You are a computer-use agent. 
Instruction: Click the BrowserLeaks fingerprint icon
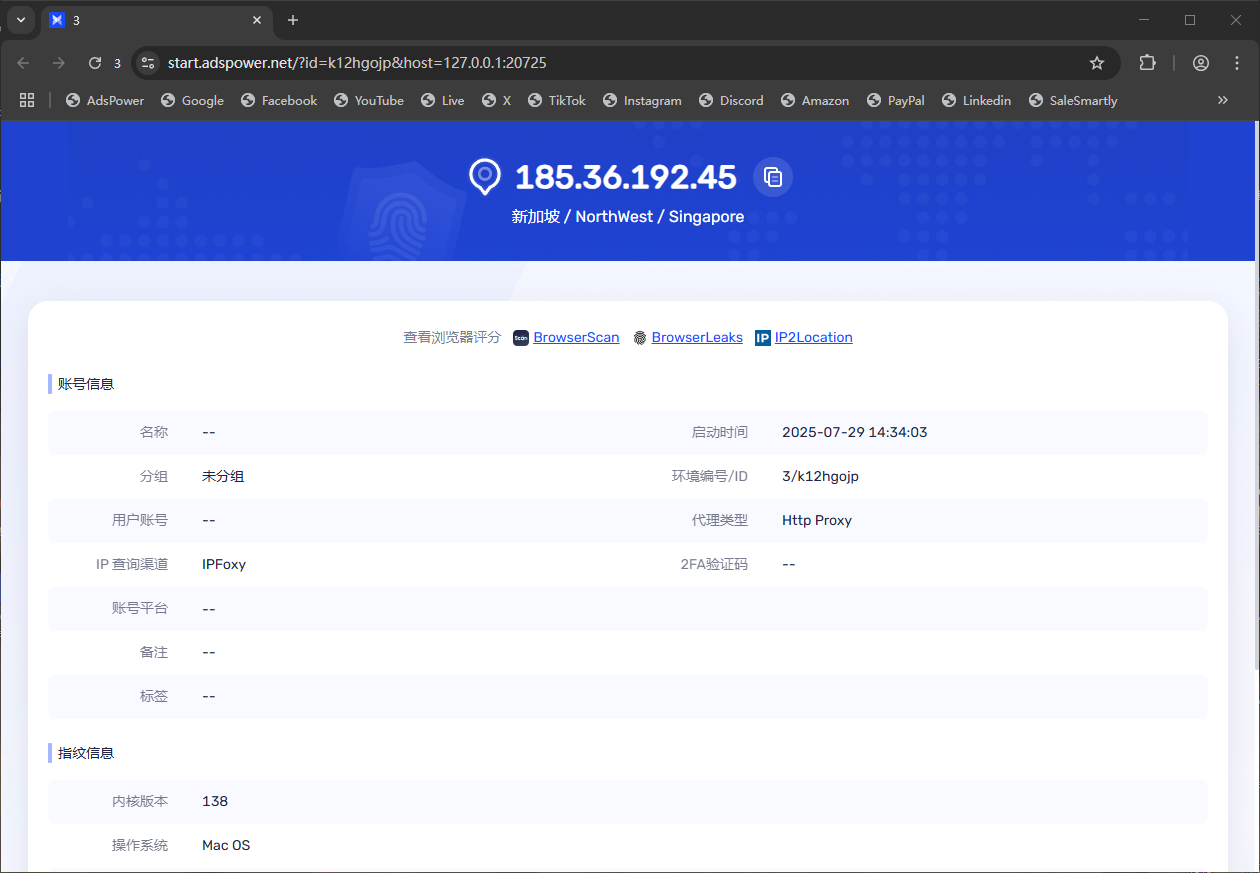tap(640, 338)
